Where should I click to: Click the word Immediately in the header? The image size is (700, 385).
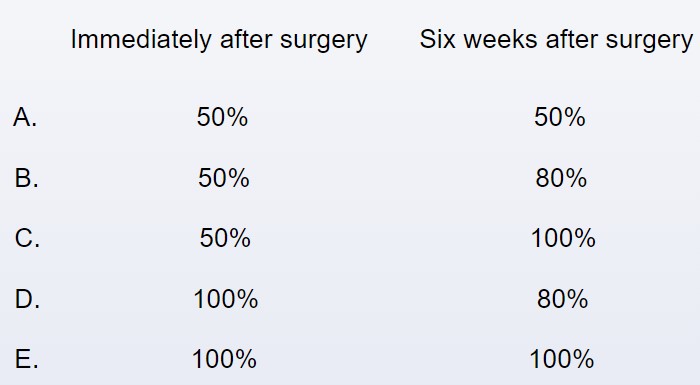141,40
